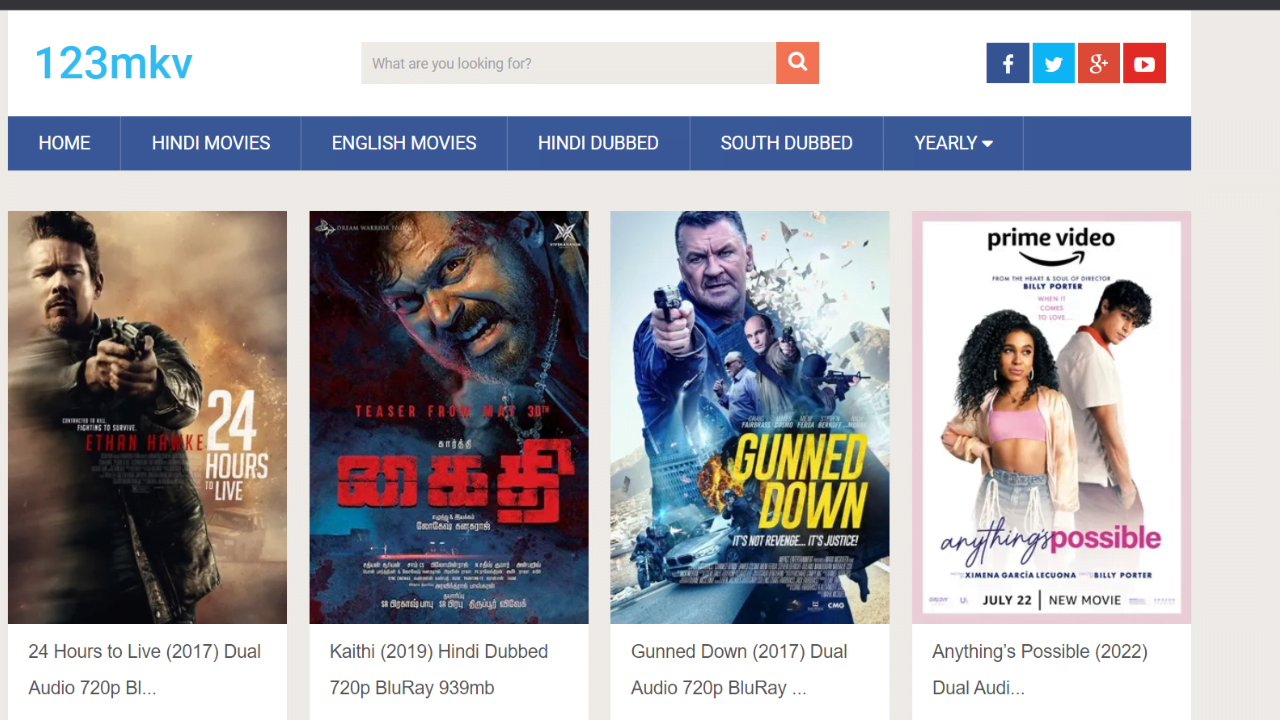Click the Kaithi movie poster

[449, 417]
